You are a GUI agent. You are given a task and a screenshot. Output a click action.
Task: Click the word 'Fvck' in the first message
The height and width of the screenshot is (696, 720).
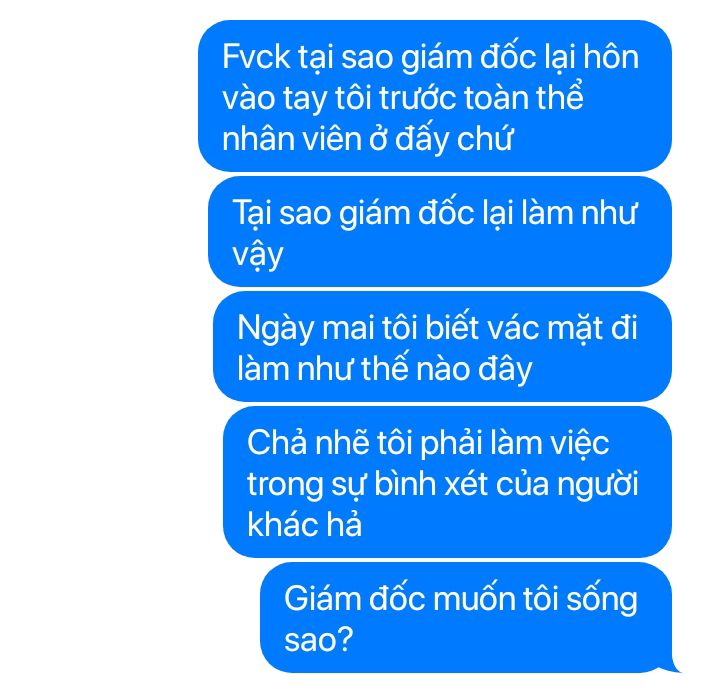(x=256, y=57)
